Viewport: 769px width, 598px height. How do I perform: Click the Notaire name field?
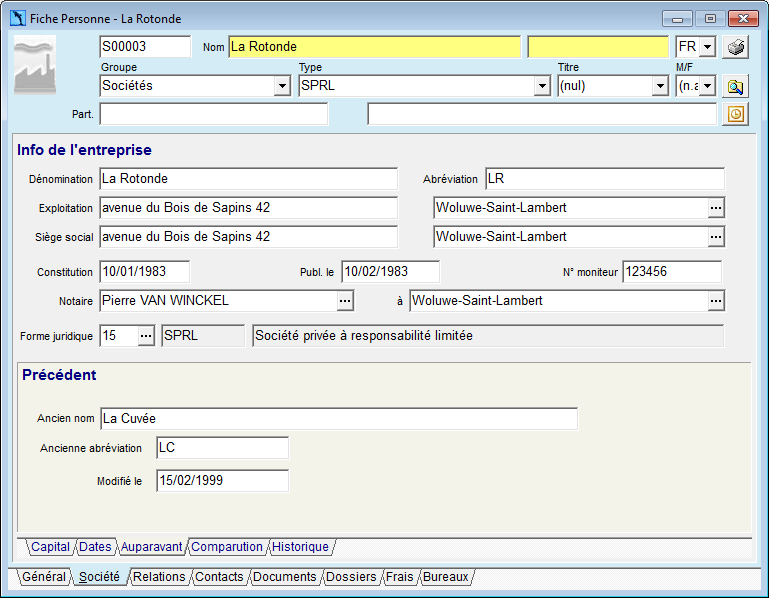point(219,301)
